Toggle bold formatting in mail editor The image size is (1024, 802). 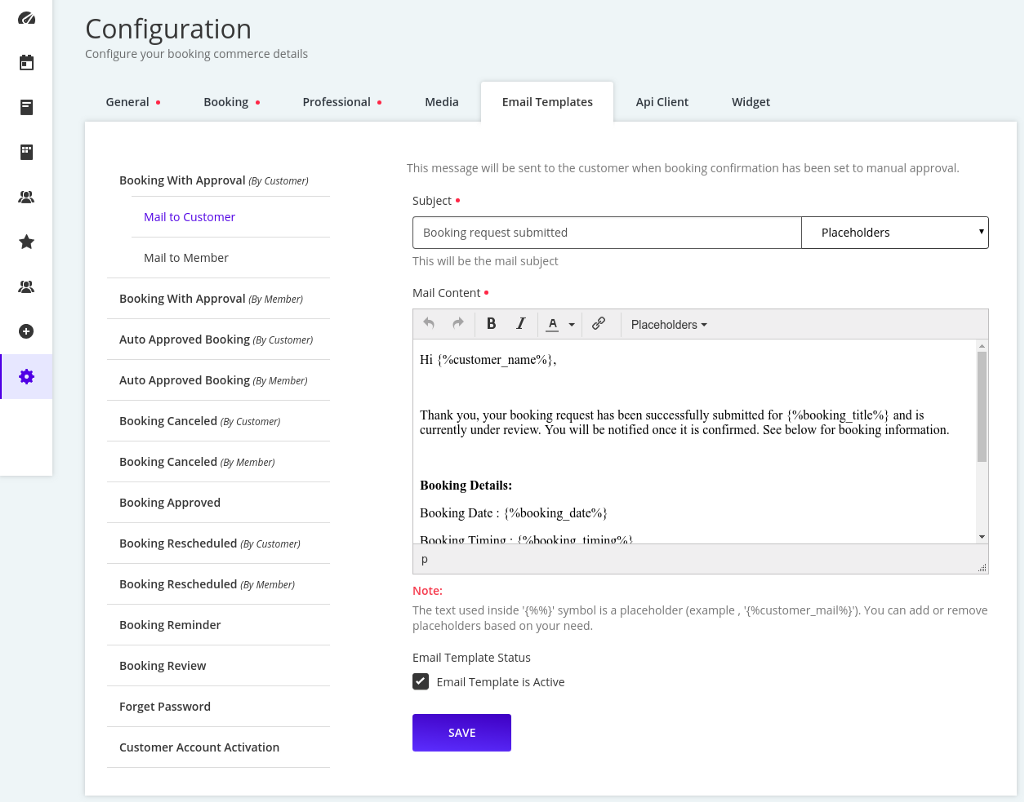491,324
